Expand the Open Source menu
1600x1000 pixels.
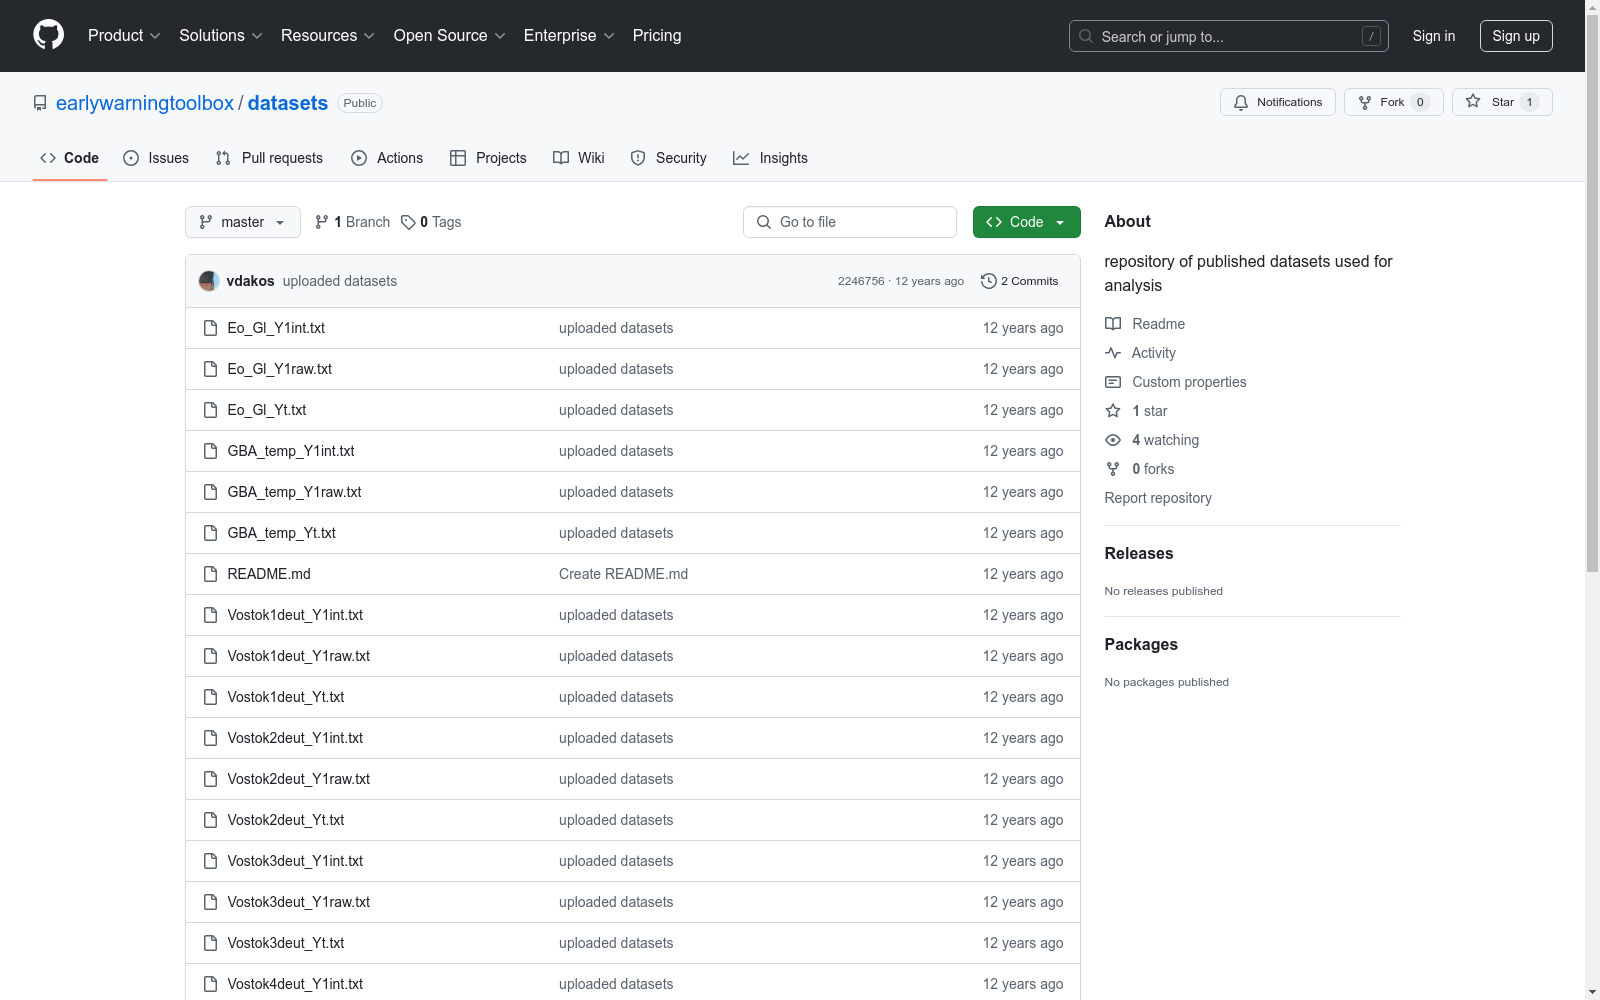450,36
